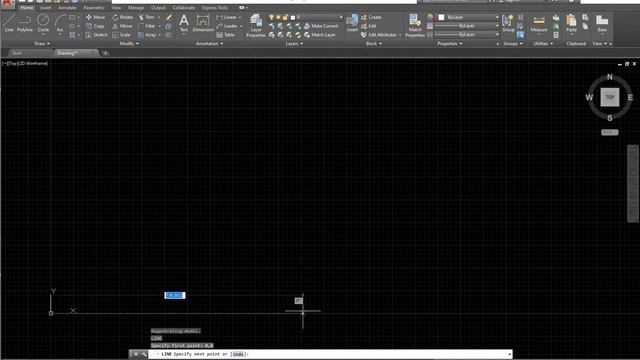The height and width of the screenshot is (360, 640).
Task: Insert a Table
Action: tap(225, 35)
